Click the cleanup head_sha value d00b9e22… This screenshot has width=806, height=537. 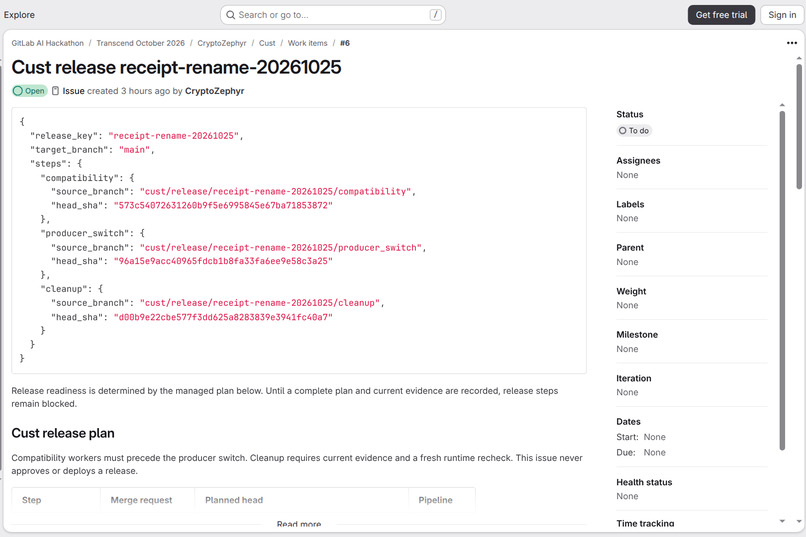tap(223, 317)
